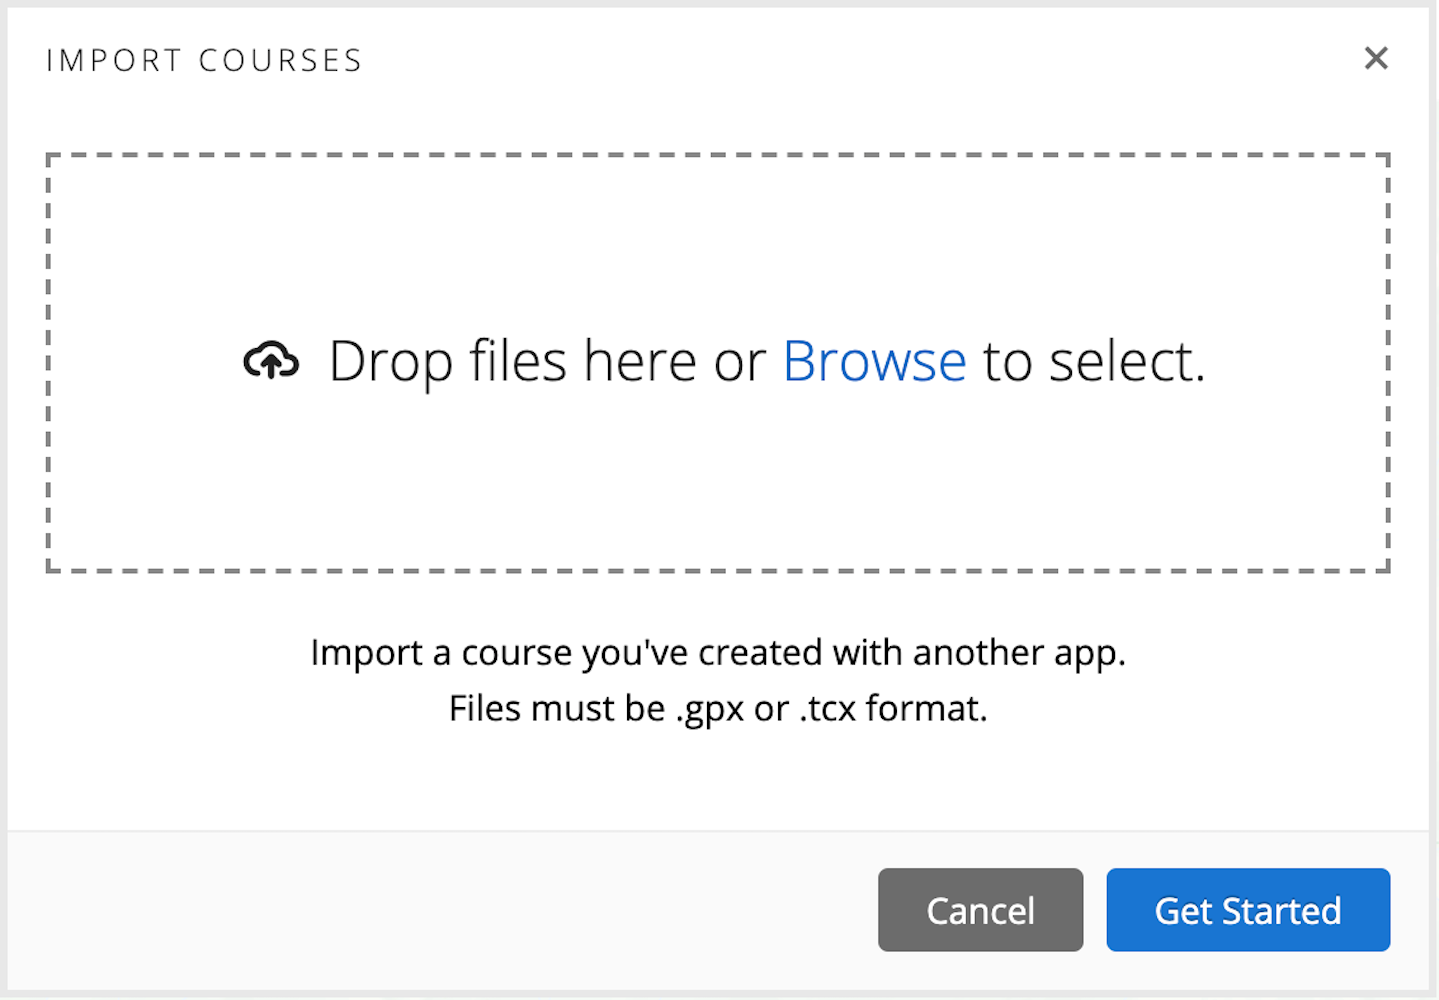Select the blue Browse hyperlink text

(x=874, y=361)
